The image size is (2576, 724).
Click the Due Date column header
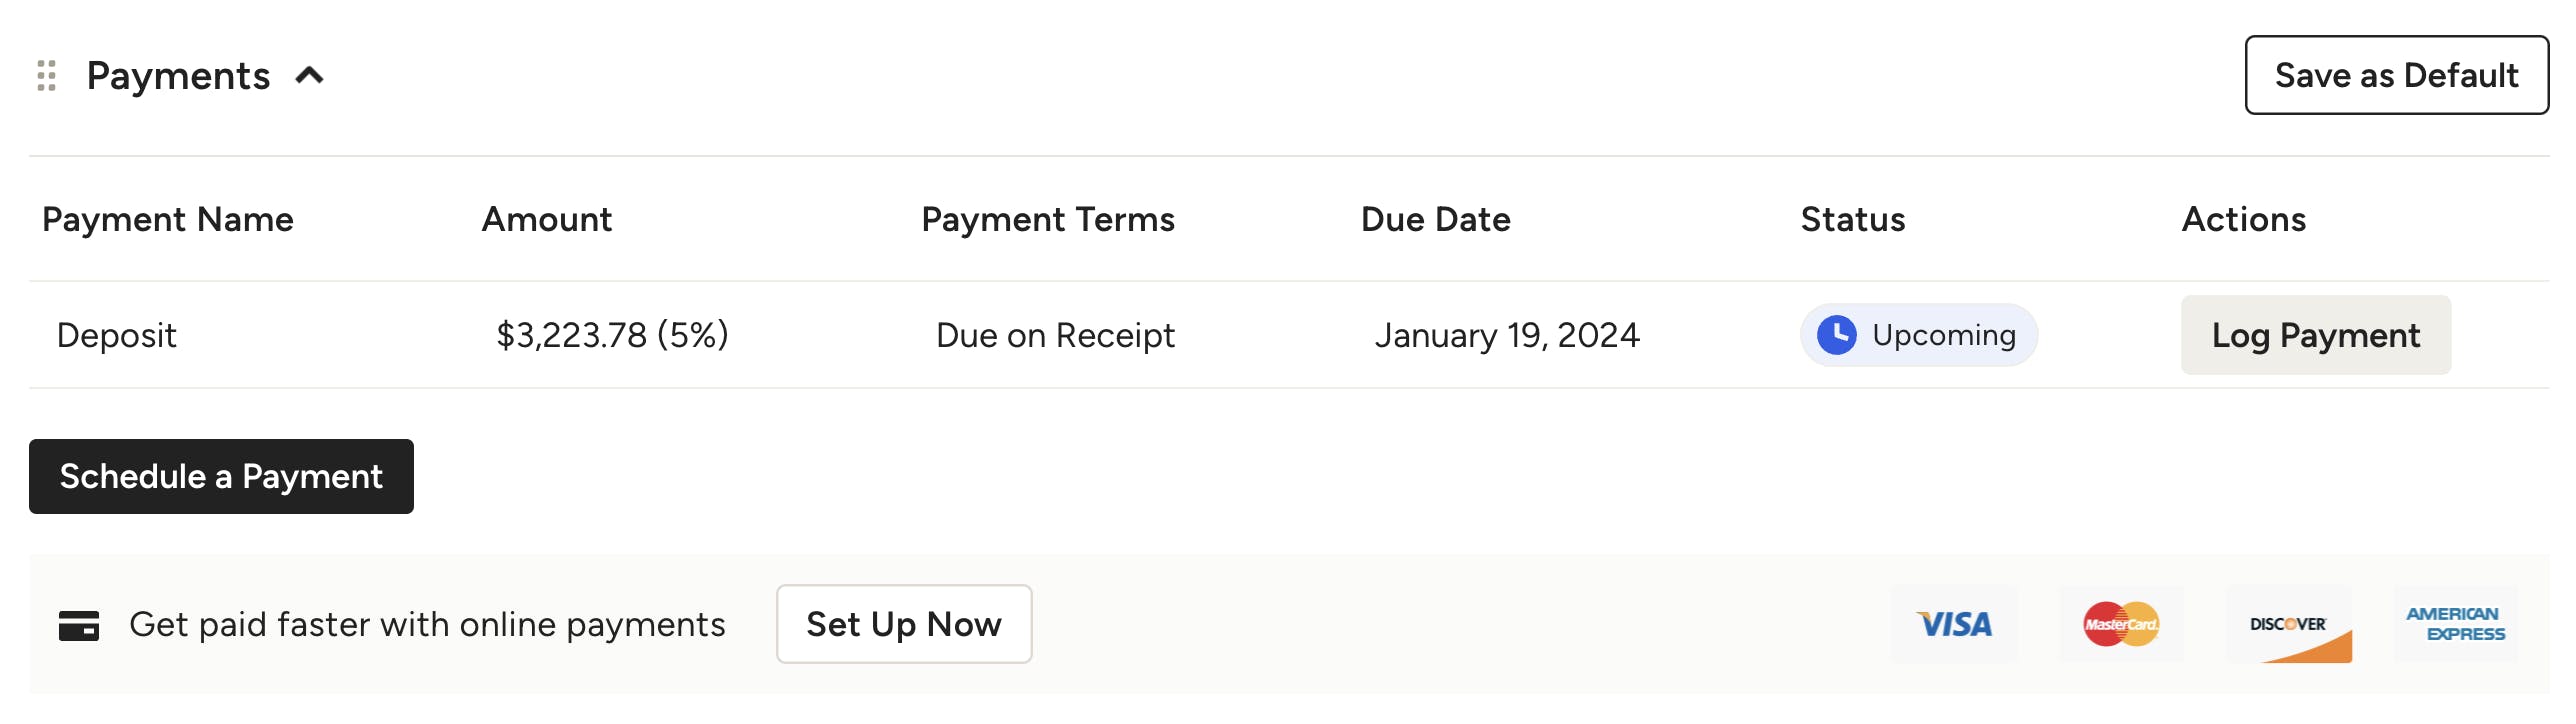1436,219
